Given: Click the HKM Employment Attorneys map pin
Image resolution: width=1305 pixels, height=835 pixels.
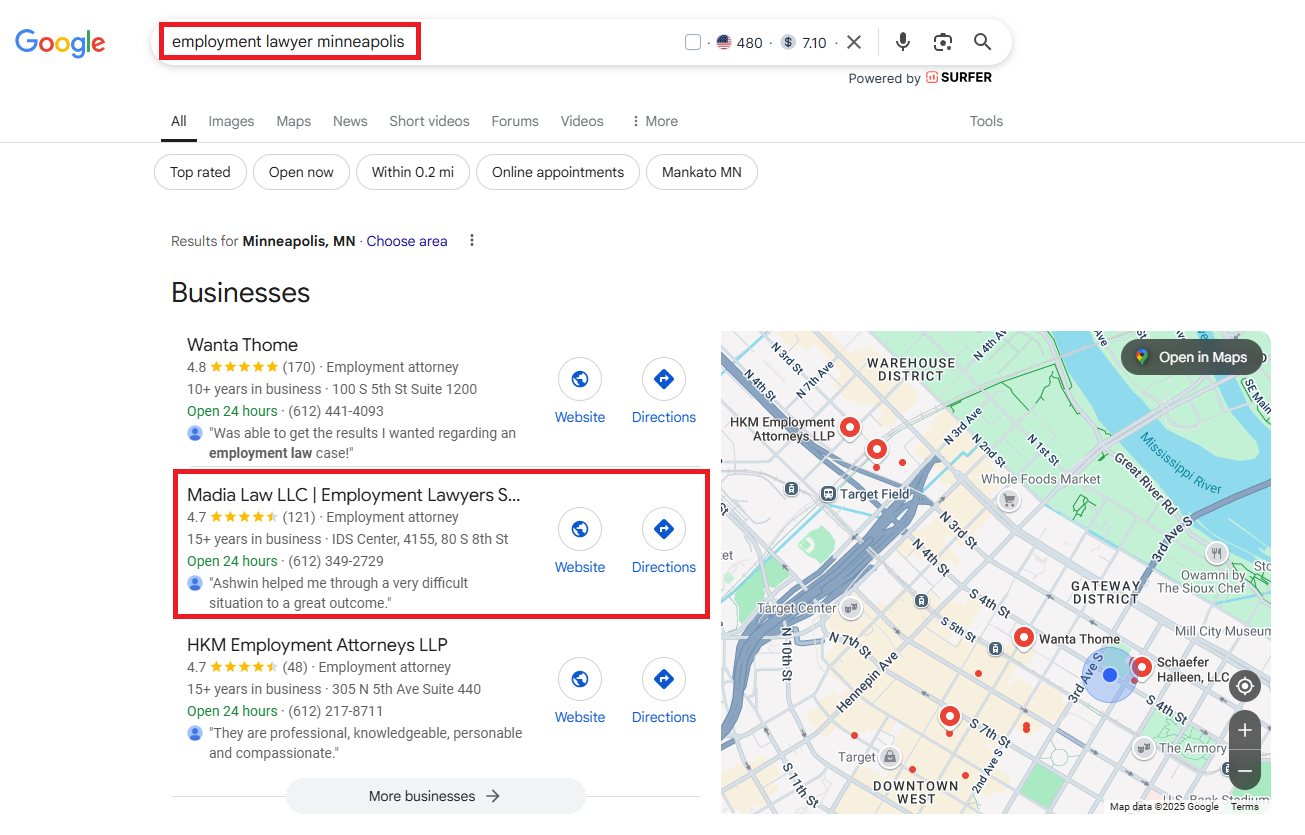Looking at the screenshot, I should [x=850, y=428].
